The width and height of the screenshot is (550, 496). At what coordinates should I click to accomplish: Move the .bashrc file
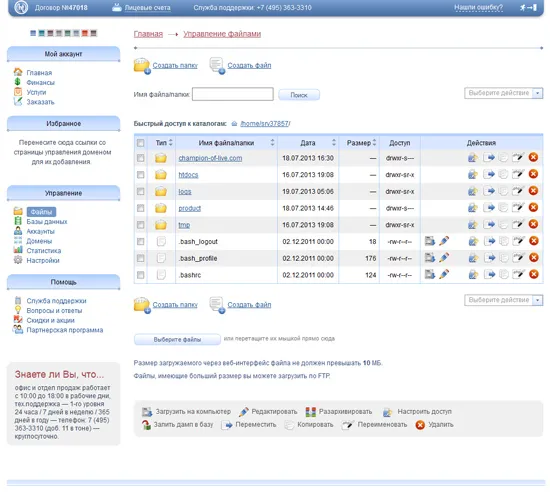tap(489, 274)
